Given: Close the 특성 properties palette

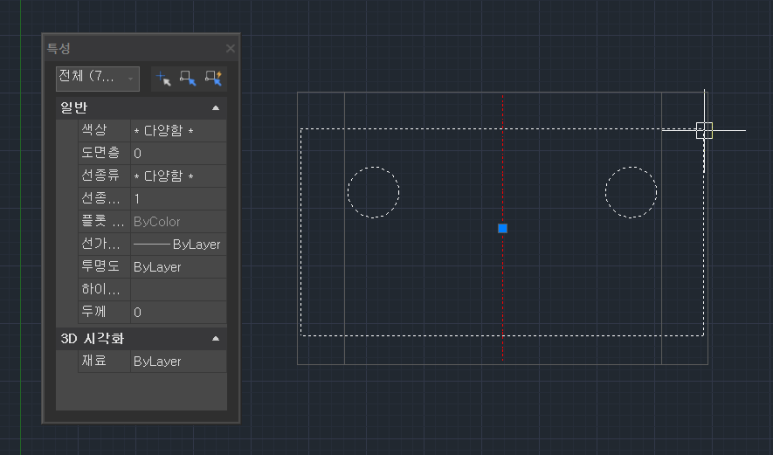Looking at the screenshot, I should (230, 48).
